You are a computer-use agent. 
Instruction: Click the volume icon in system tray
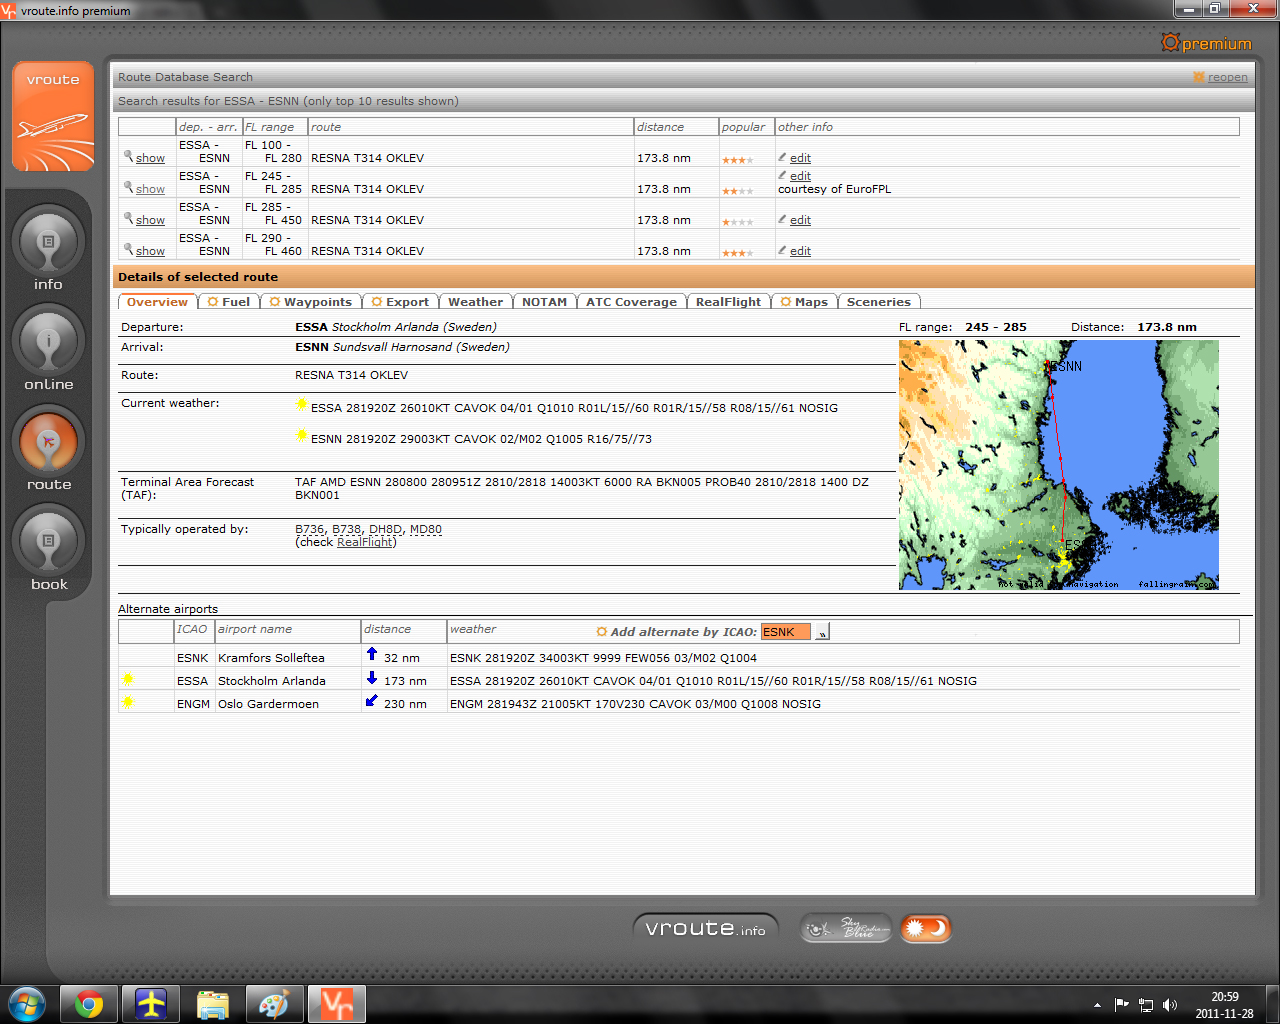coord(1170,1005)
